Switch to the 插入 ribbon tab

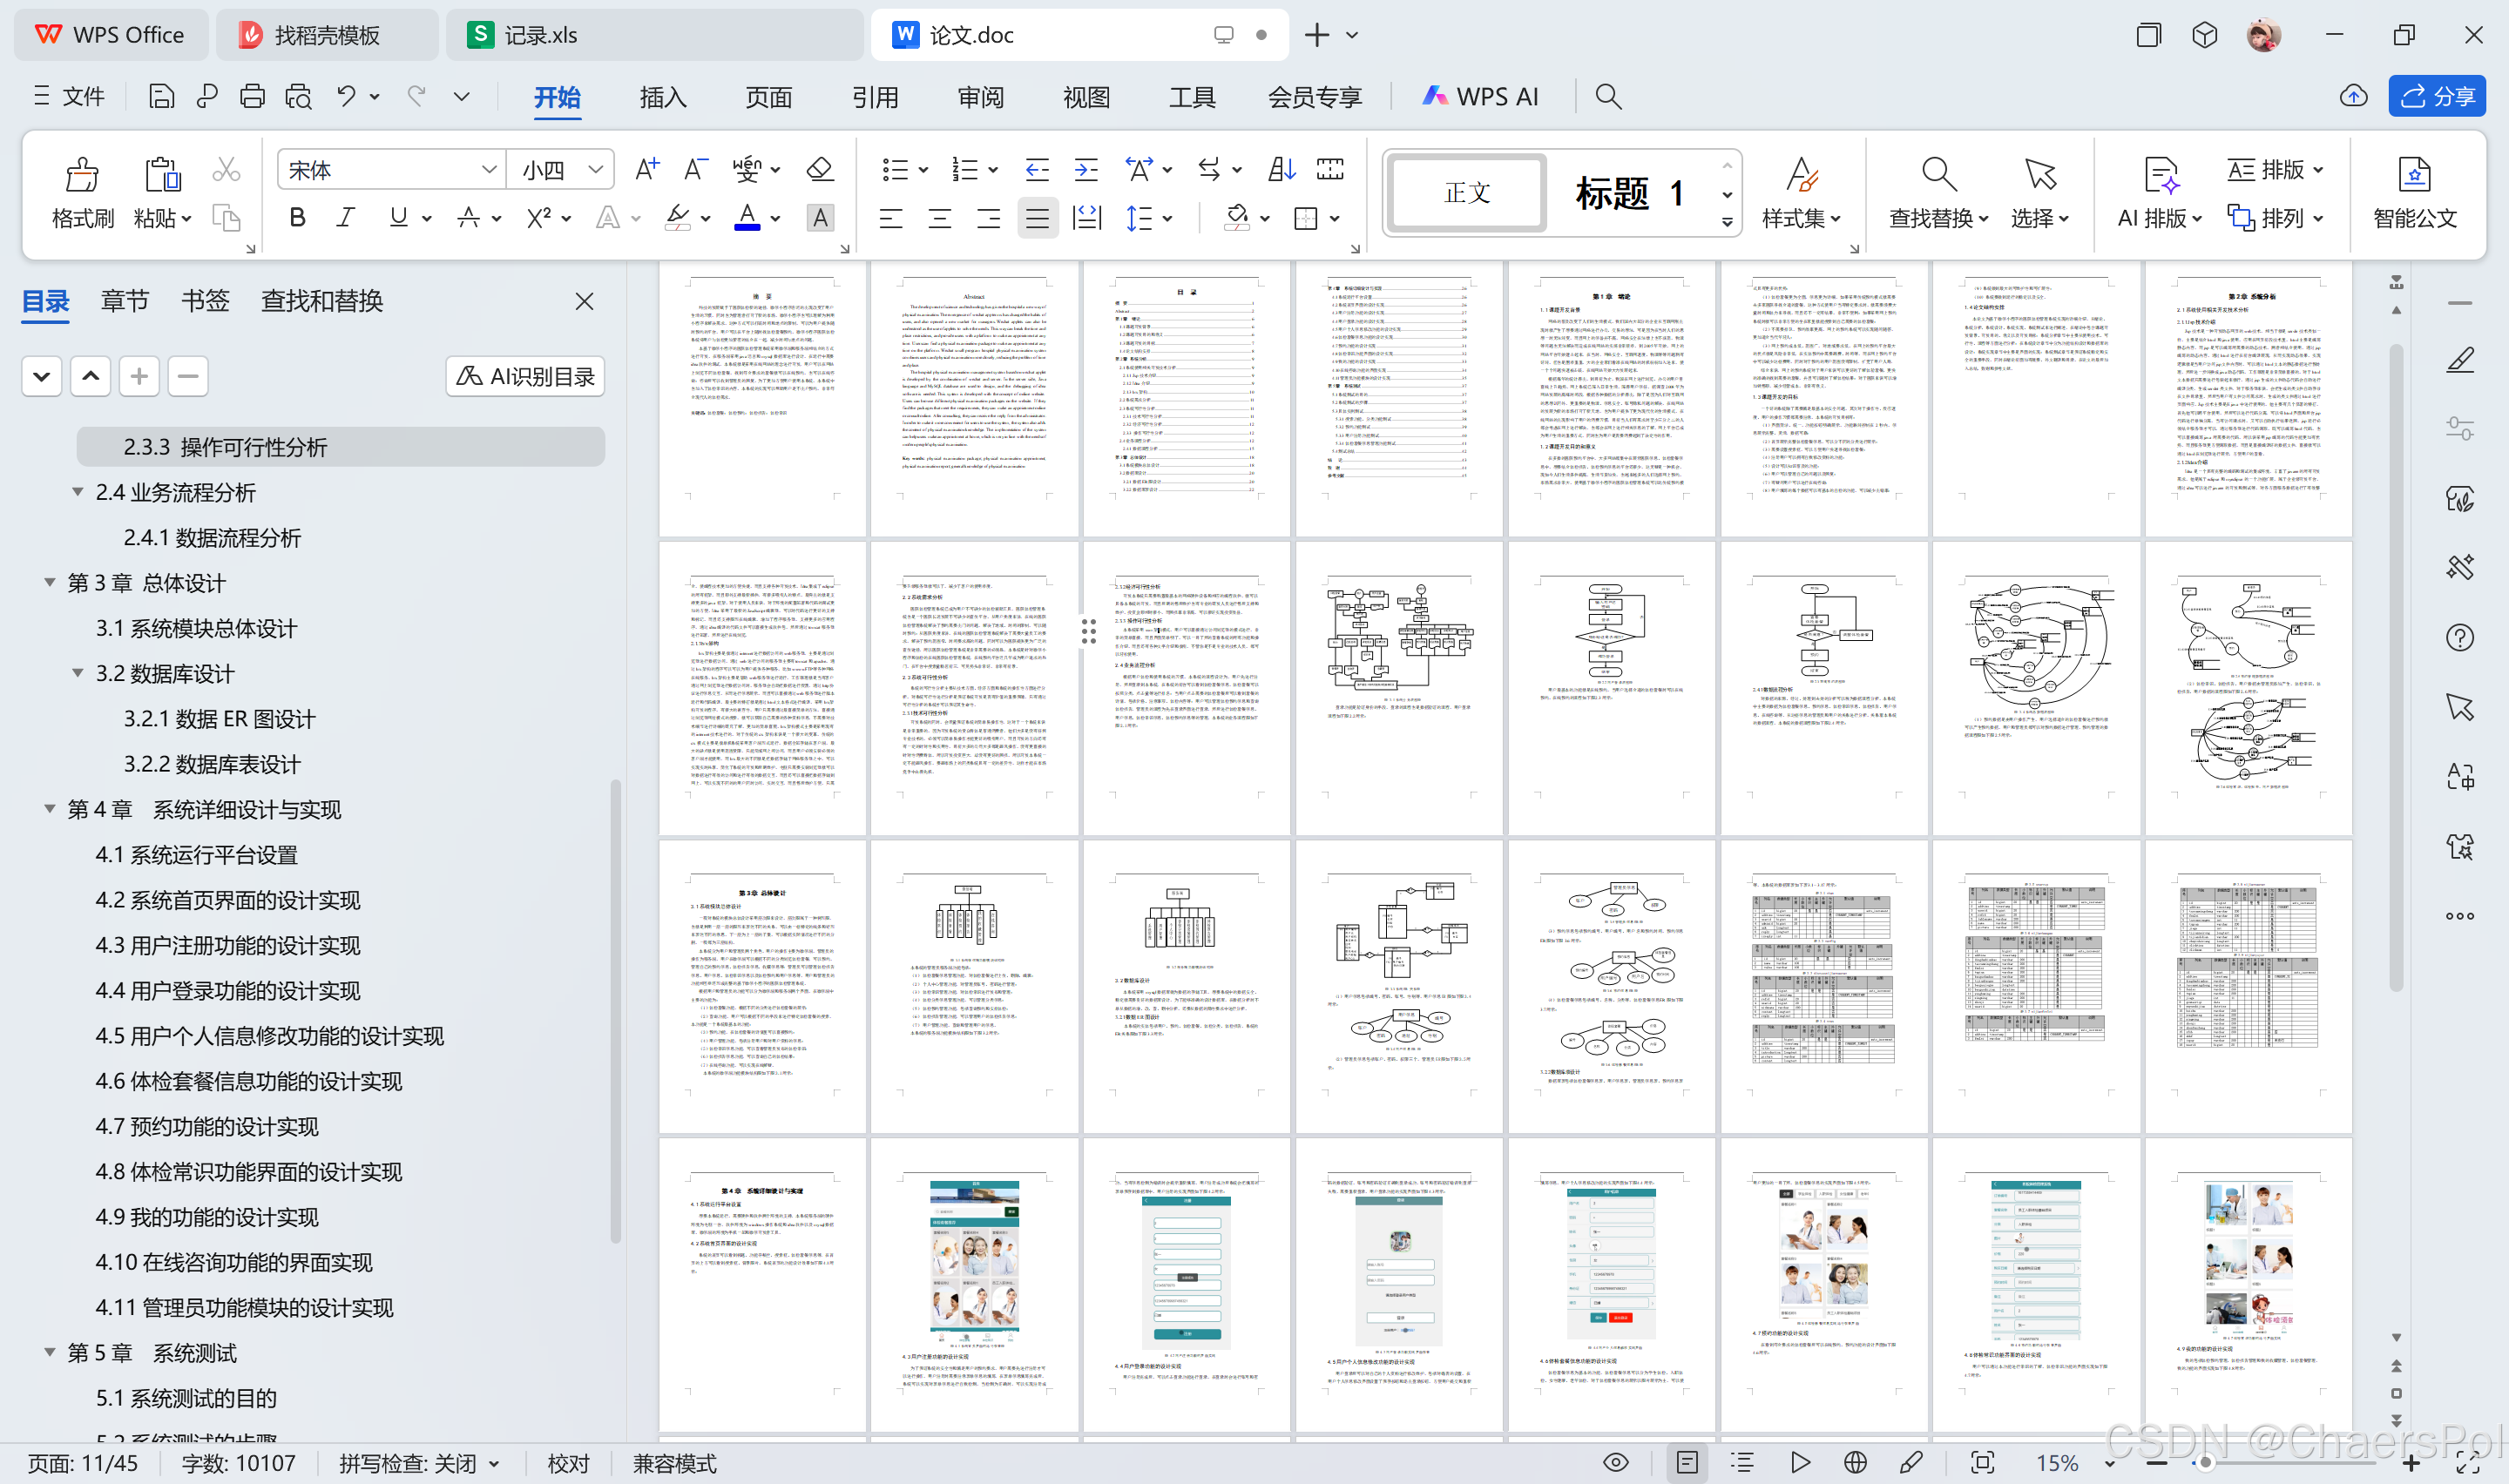click(662, 97)
